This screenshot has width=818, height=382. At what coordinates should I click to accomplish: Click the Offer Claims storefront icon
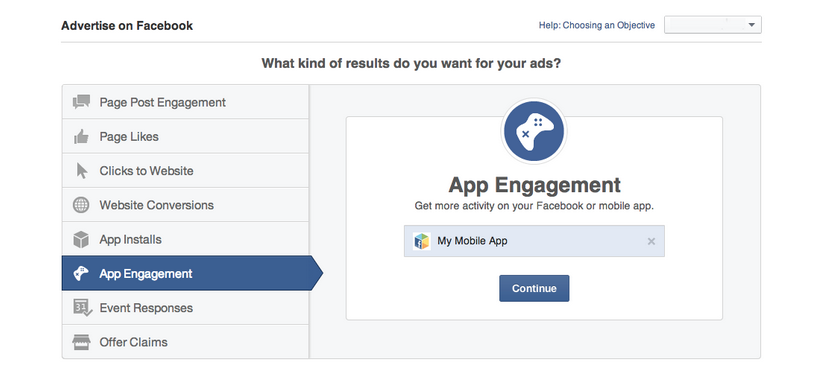coord(81,342)
